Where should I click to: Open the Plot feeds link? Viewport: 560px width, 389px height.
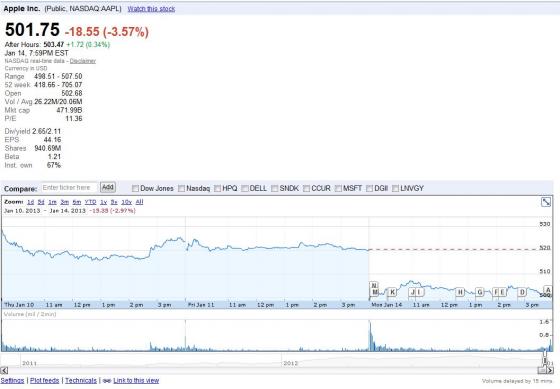(45, 380)
